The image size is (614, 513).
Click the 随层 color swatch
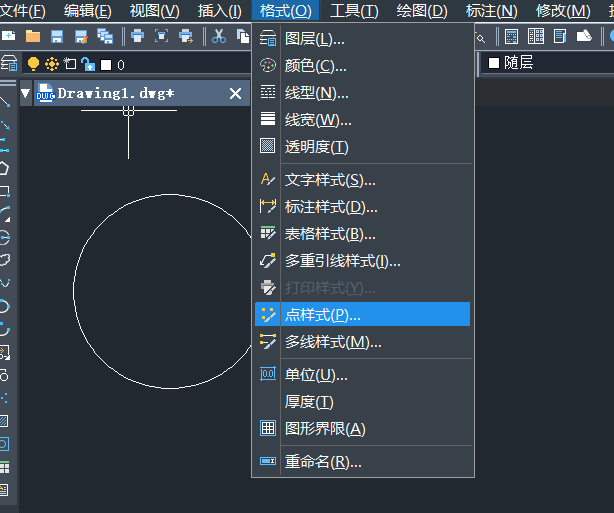coord(494,63)
